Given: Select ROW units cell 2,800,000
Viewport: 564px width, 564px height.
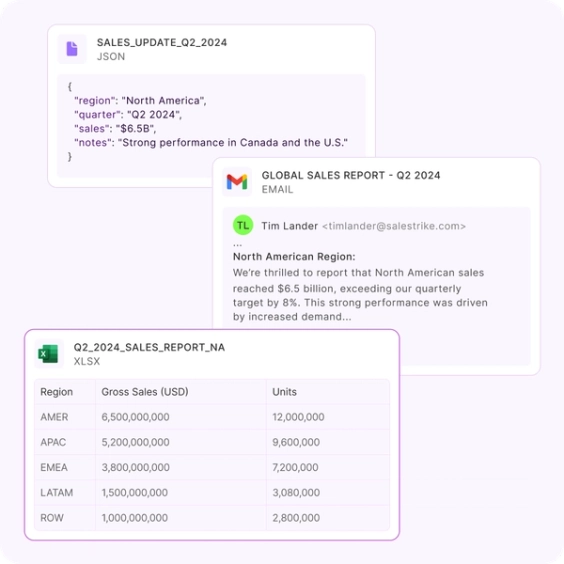Looking at the screenshot, I should point(296,518).
